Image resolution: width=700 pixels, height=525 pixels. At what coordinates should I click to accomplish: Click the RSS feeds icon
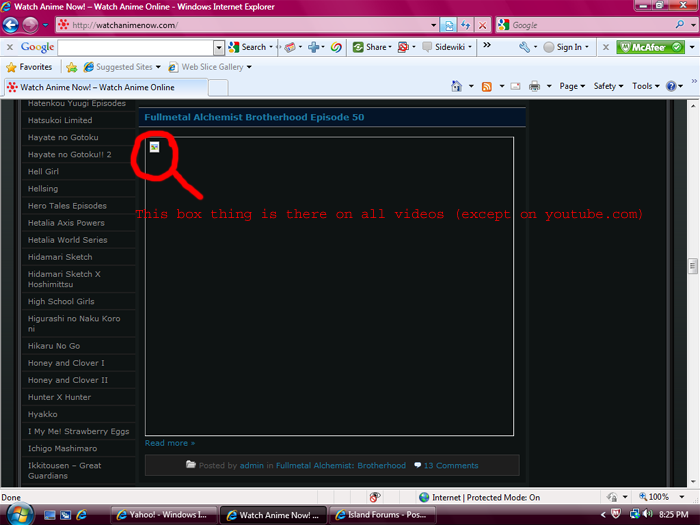(x=487, y=86)
